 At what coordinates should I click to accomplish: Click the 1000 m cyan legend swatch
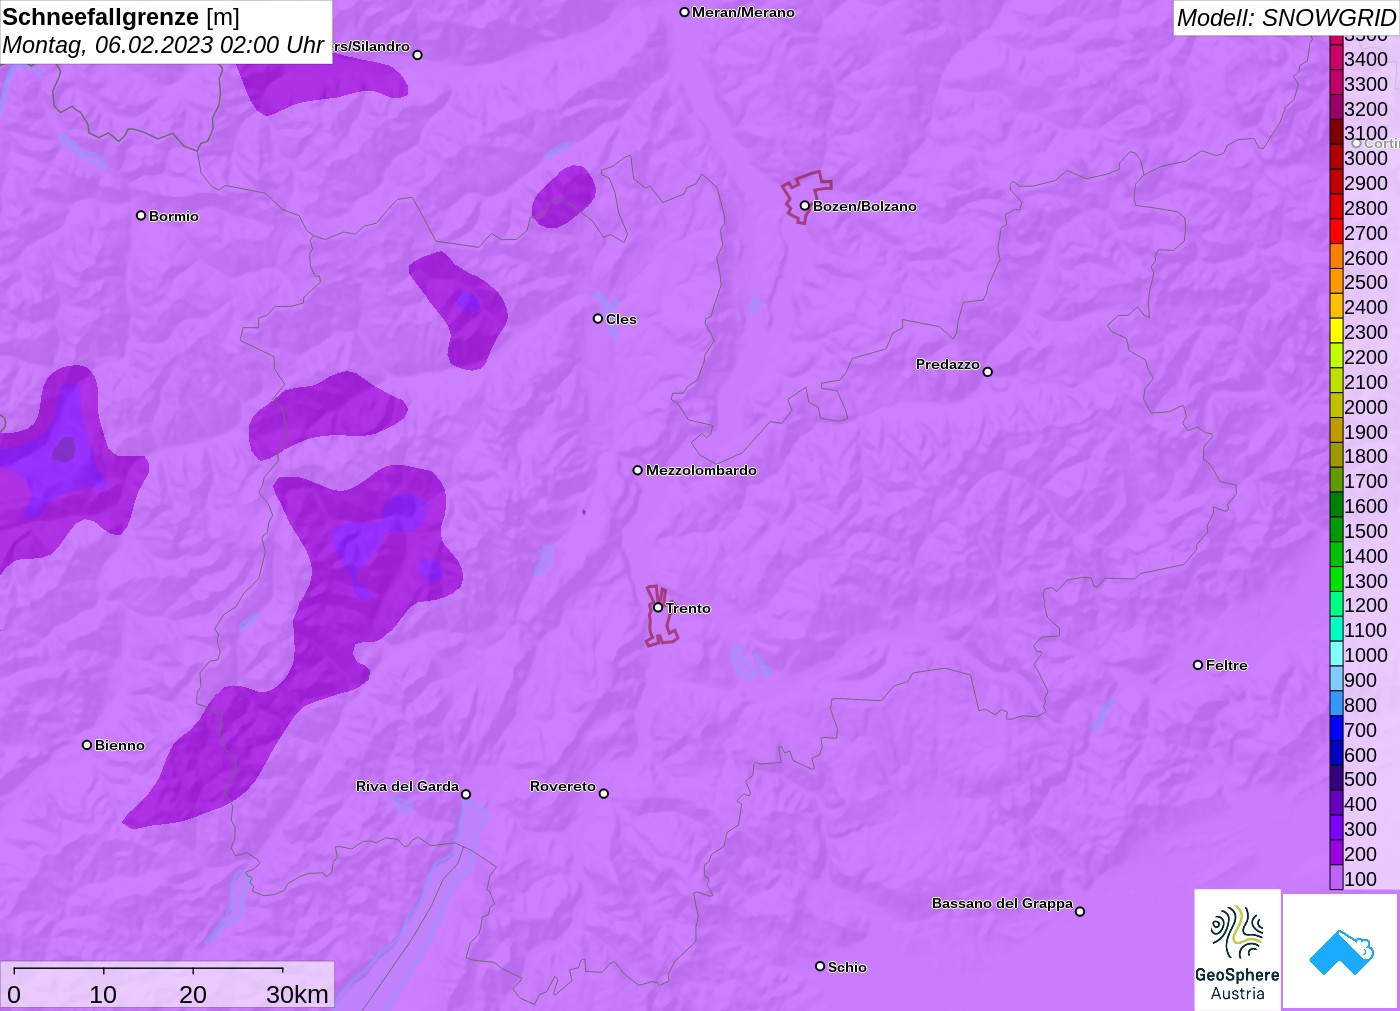[x=1336, y=654]
